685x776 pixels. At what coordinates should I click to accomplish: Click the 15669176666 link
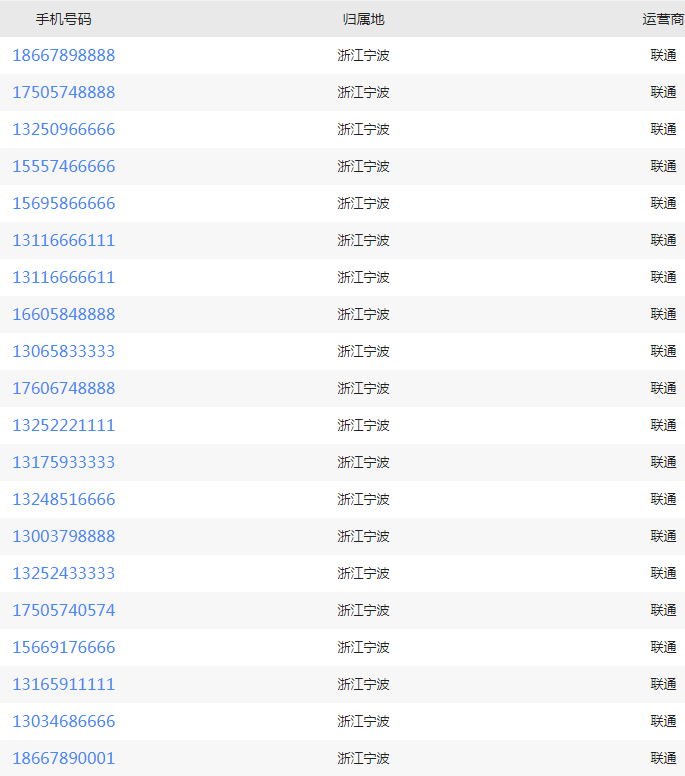pyautogui.click(x=63, y=647)
